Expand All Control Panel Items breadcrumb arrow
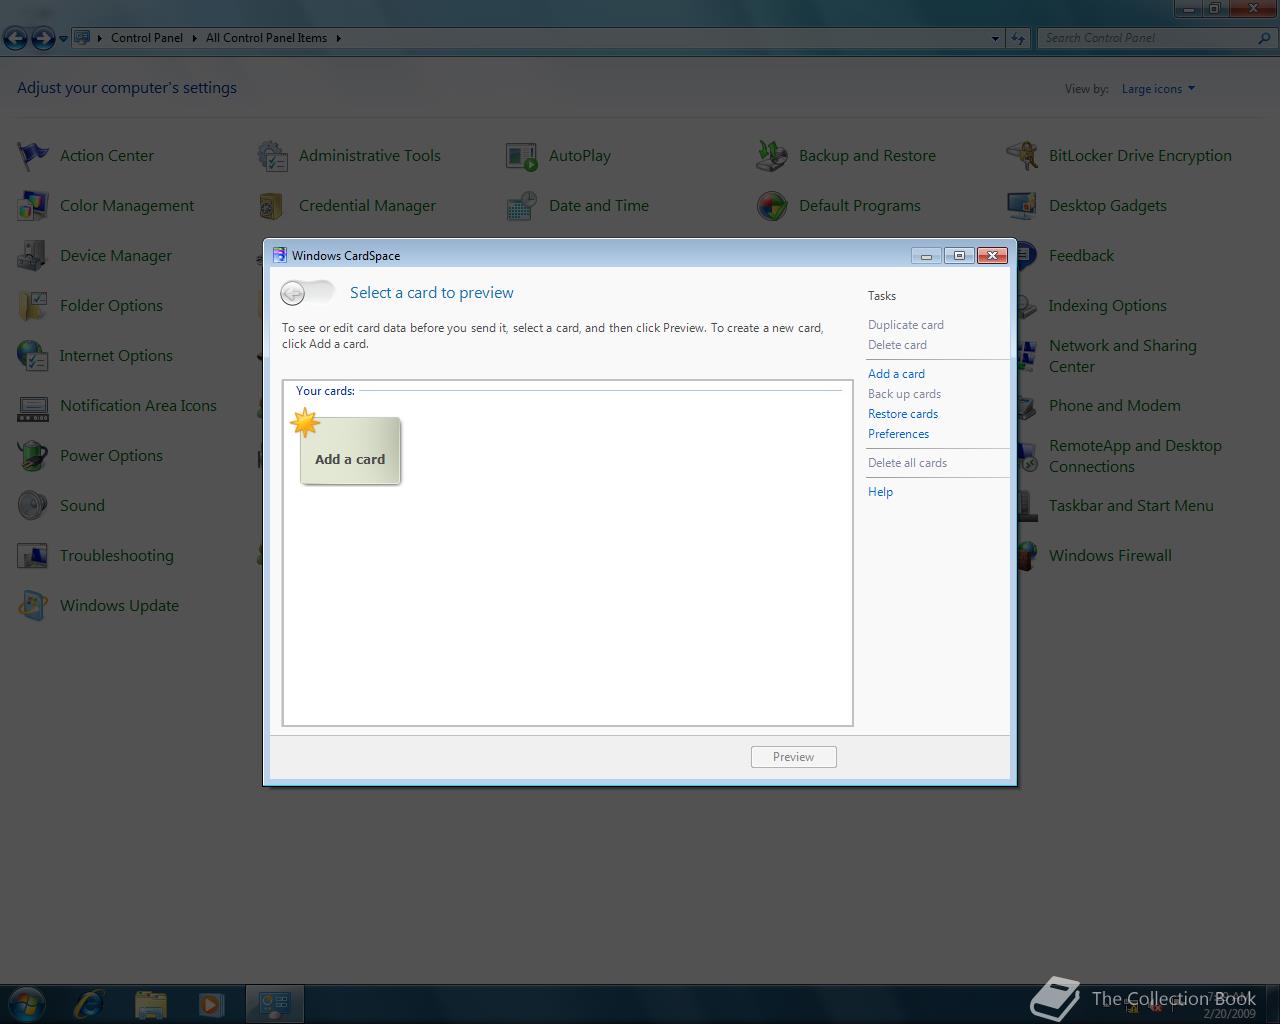The image size is (1280, 1024). 338,38
